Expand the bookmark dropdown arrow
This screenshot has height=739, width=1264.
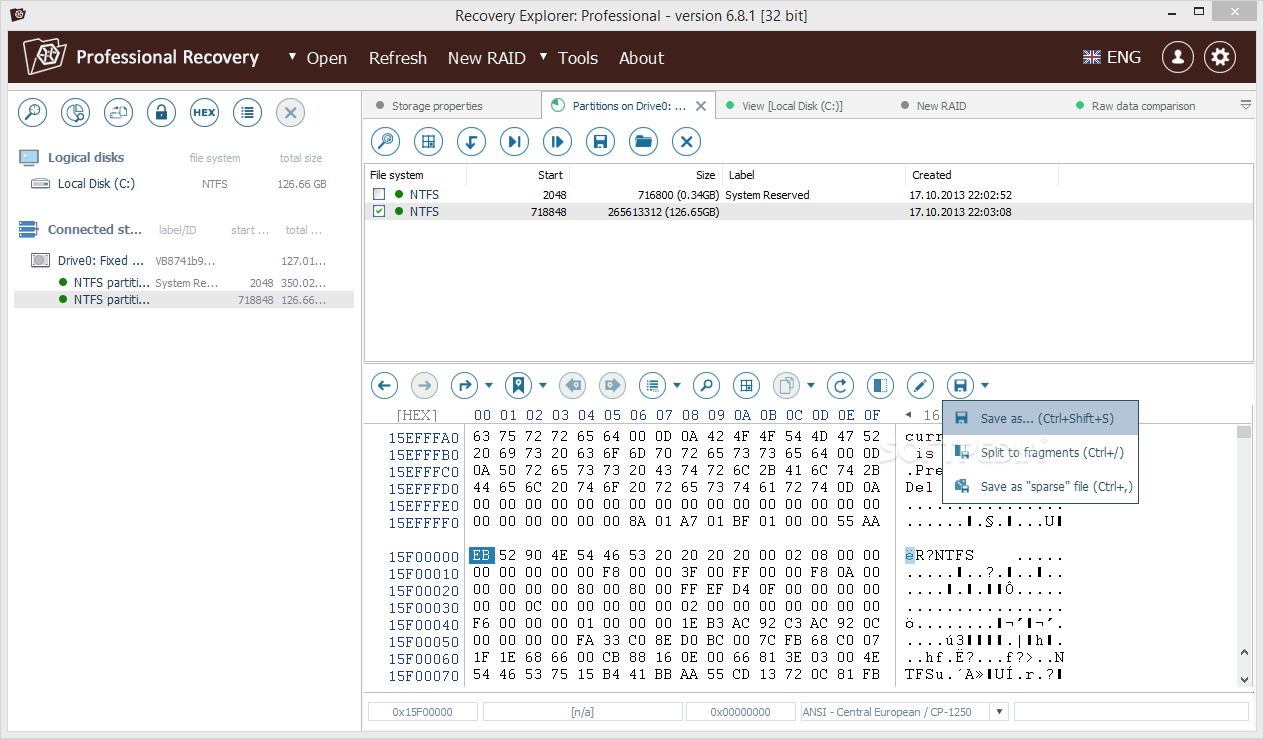543,385
